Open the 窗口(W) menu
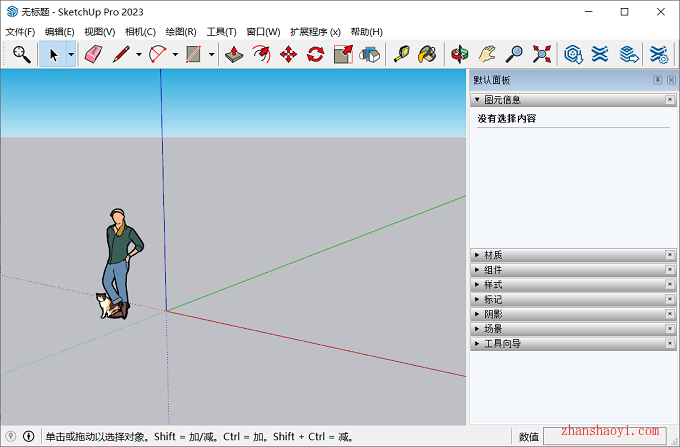The image size is (680, 447). [x=263, y=32]
